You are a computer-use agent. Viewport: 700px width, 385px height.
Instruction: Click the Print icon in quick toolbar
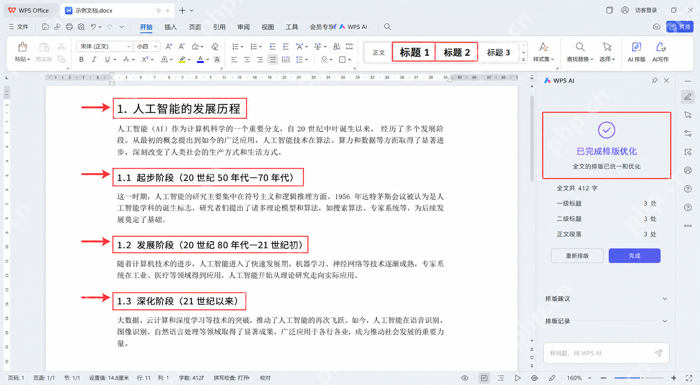[69, 27]
